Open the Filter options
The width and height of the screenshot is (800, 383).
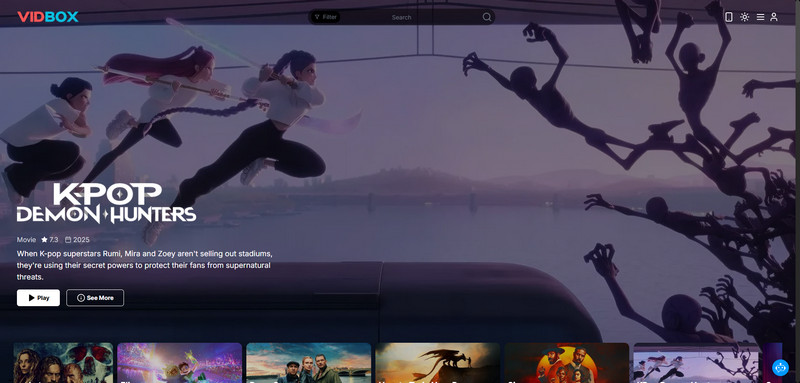326,17
